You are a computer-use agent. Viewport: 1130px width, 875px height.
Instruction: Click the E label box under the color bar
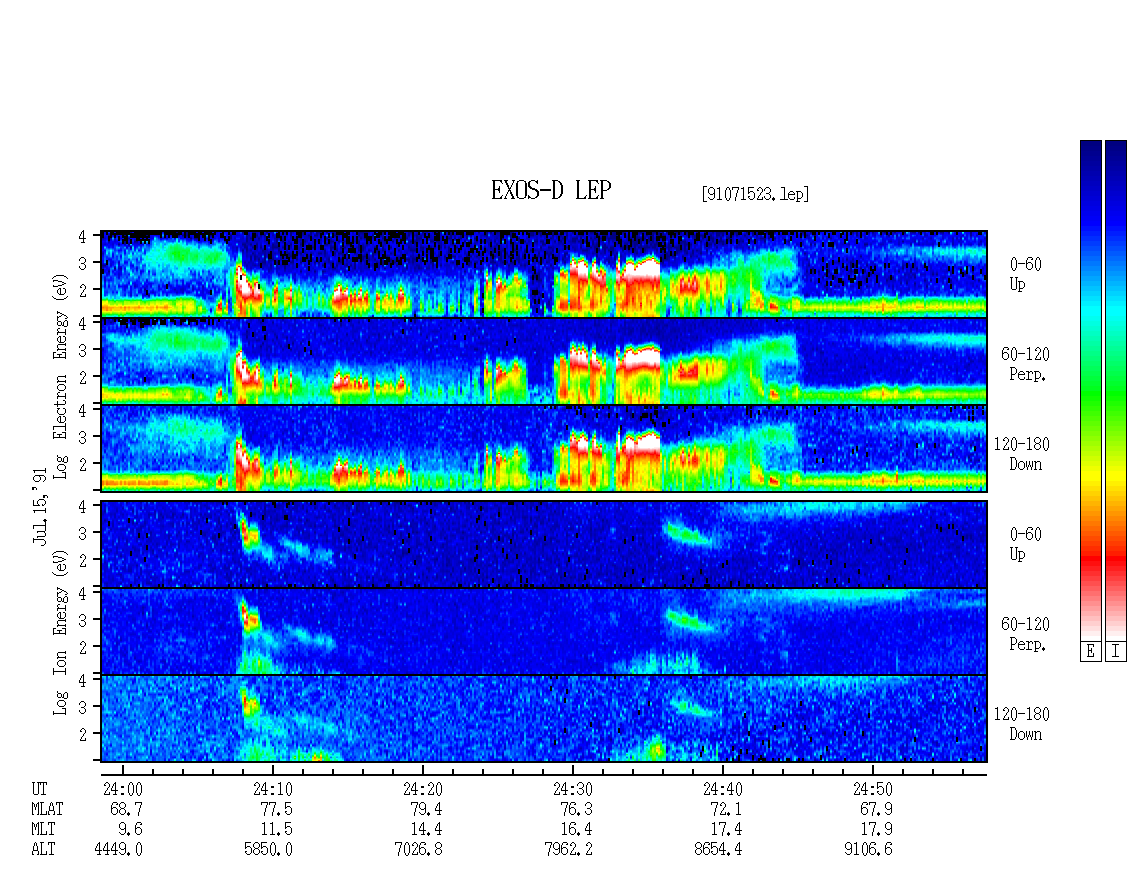click(x=1090, y=652)
